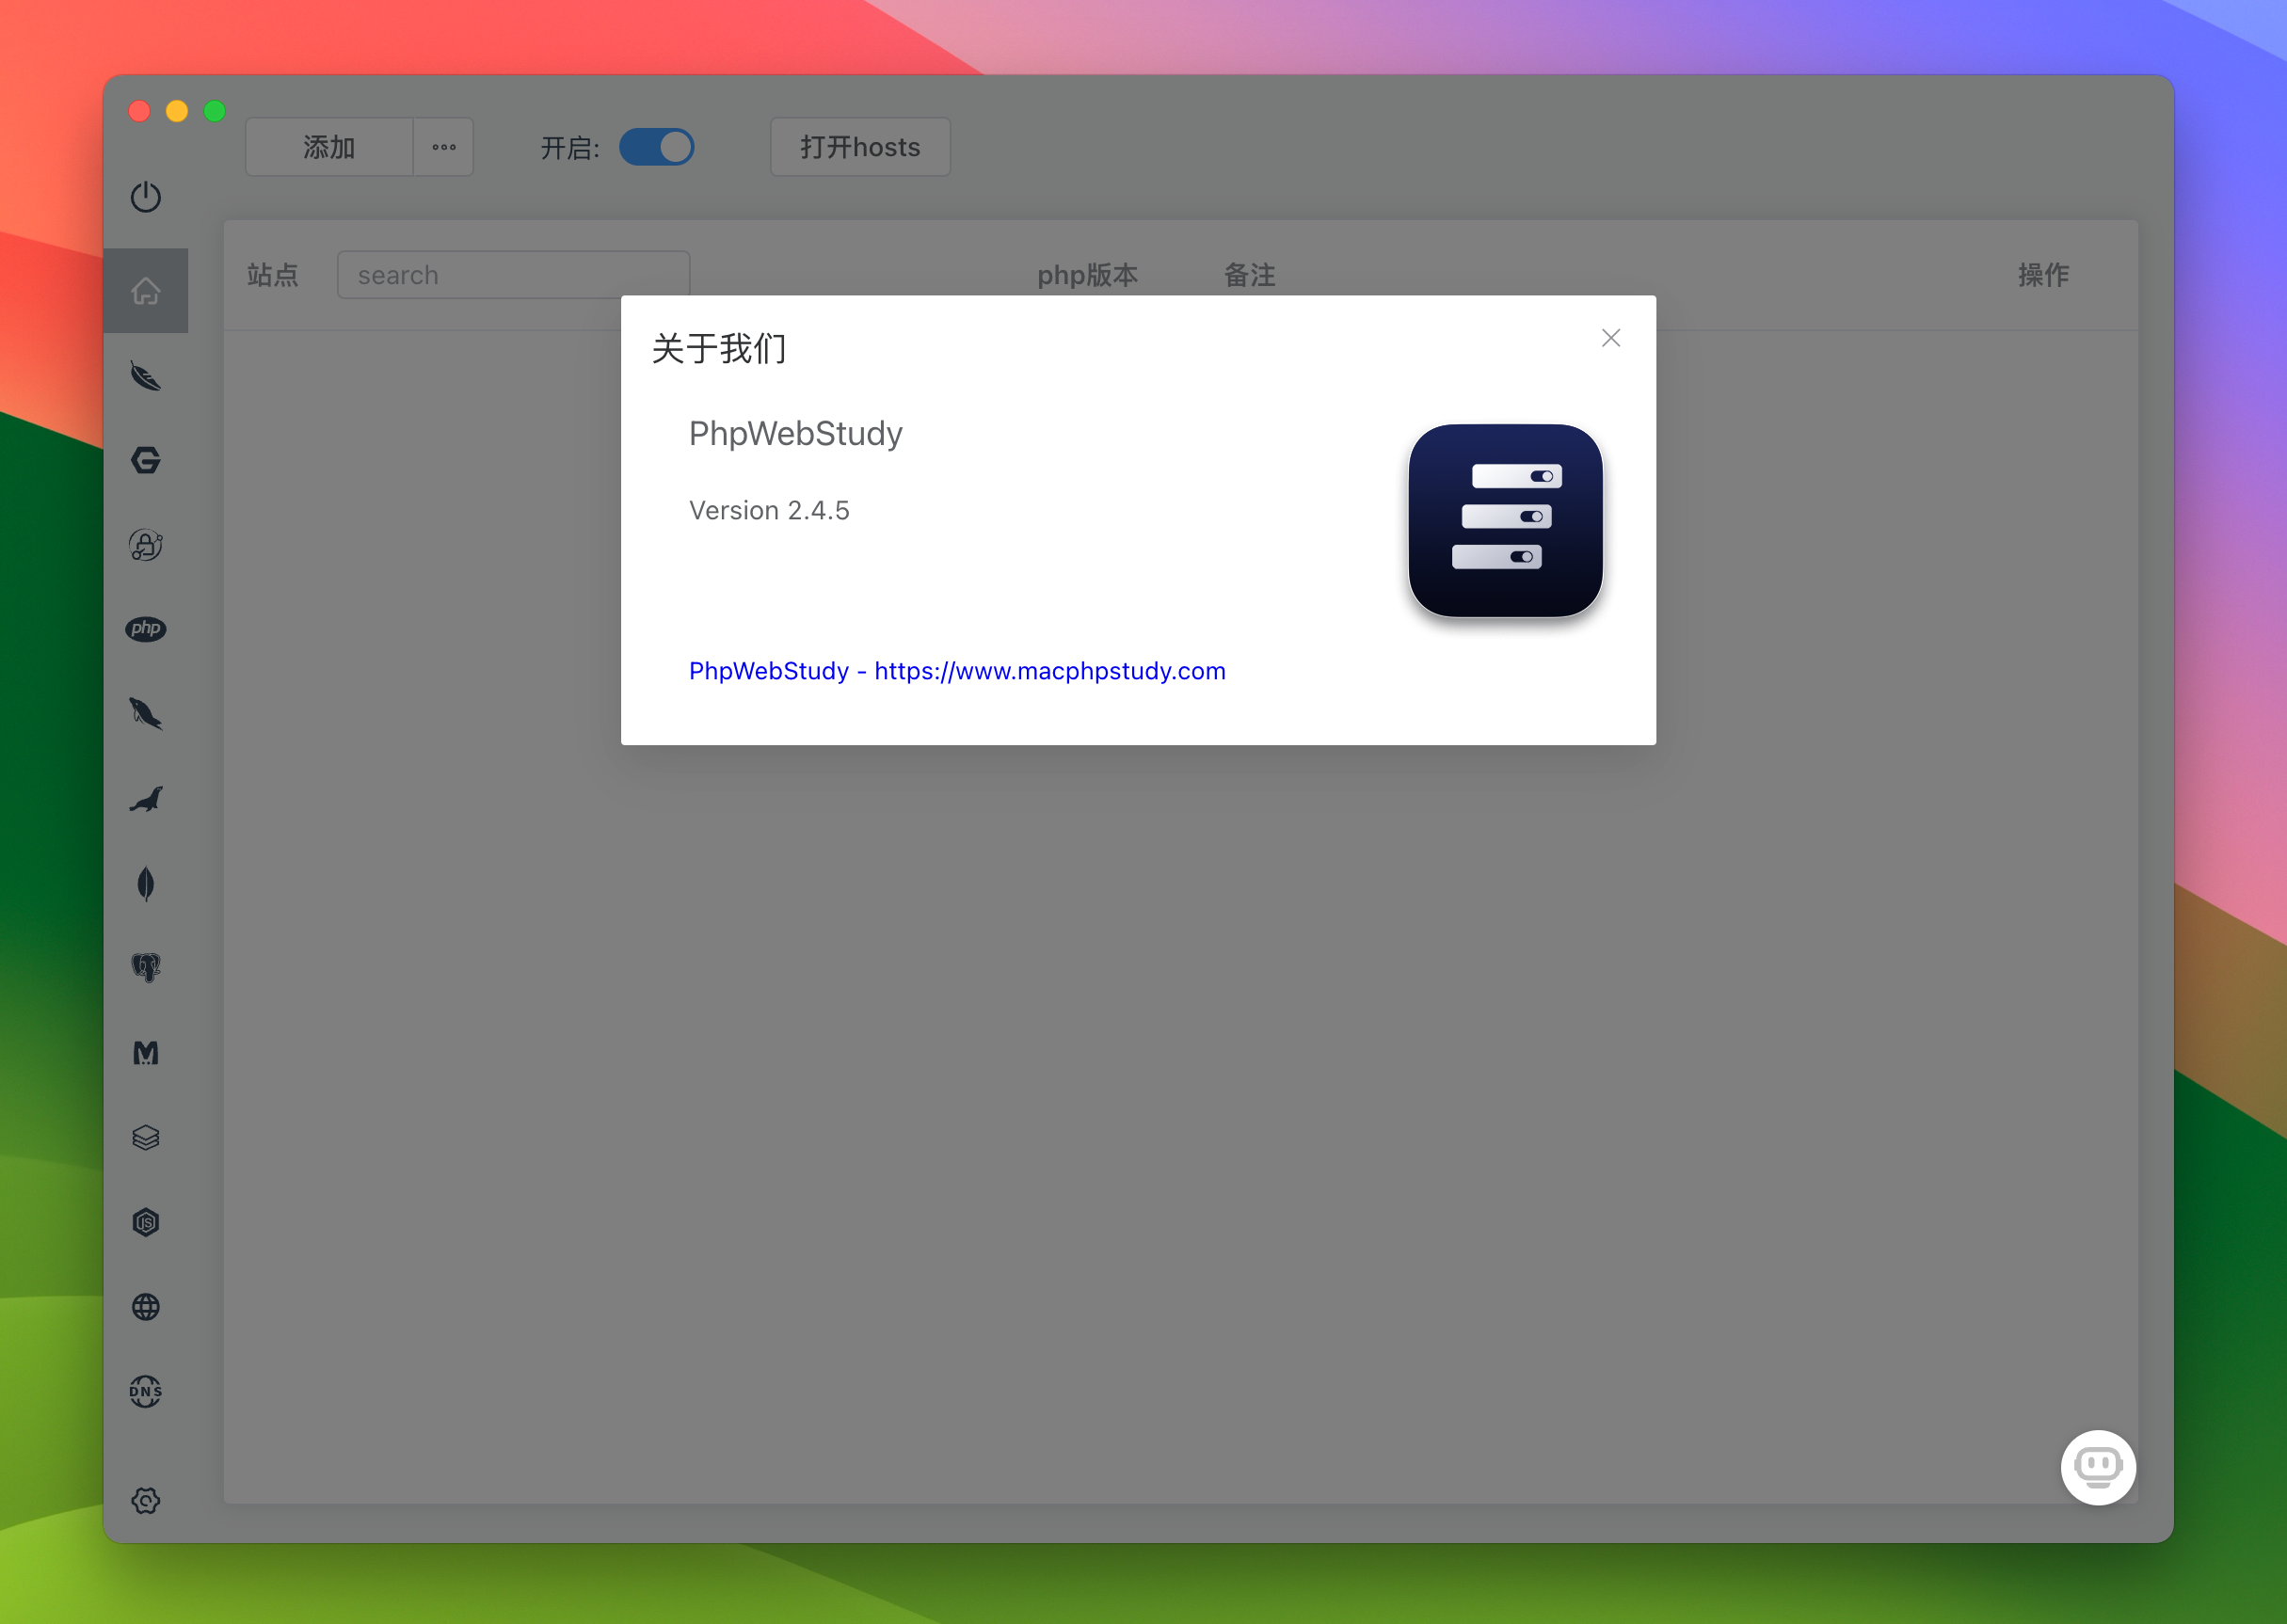Click PhpWebStudy website link
Viewport: 2287px width, 1624px height.
[x=958, y=670]
